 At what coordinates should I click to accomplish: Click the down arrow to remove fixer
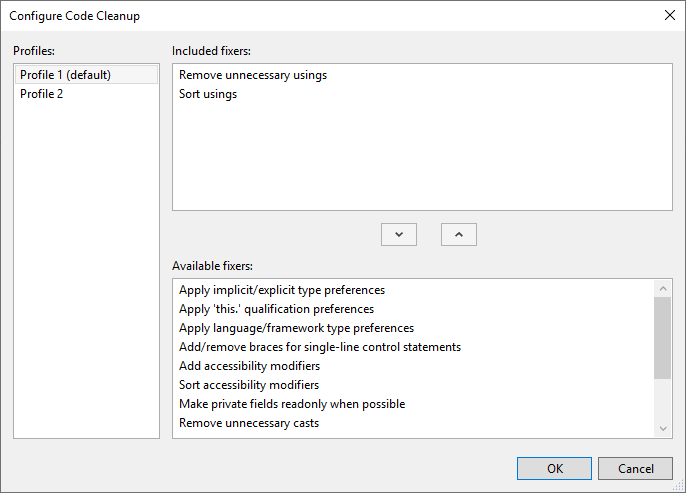pos(399,234)
